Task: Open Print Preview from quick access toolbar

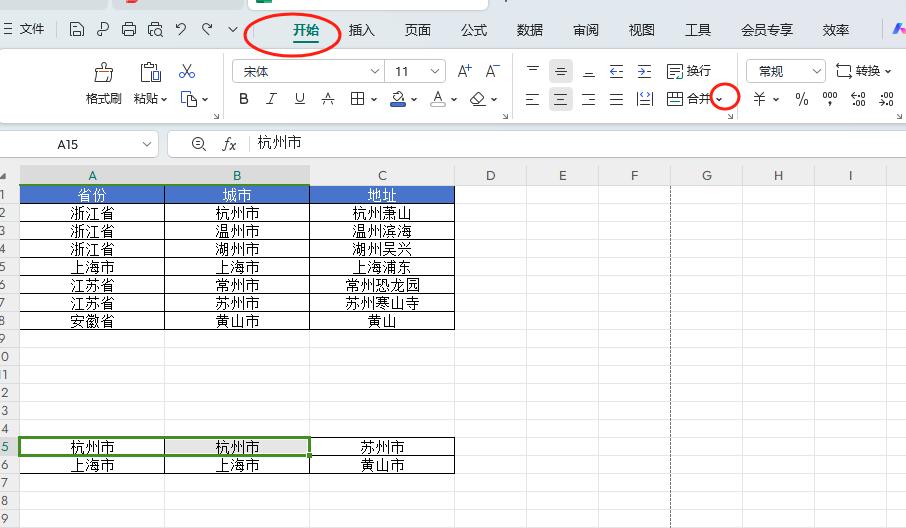Action: (155, 29)
